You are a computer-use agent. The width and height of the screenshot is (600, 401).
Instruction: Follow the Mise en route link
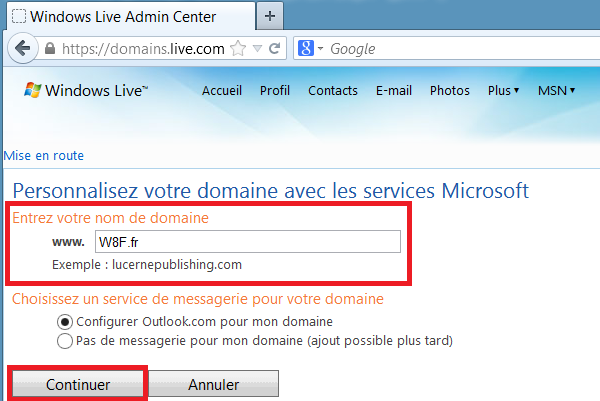tap(44, 156)
